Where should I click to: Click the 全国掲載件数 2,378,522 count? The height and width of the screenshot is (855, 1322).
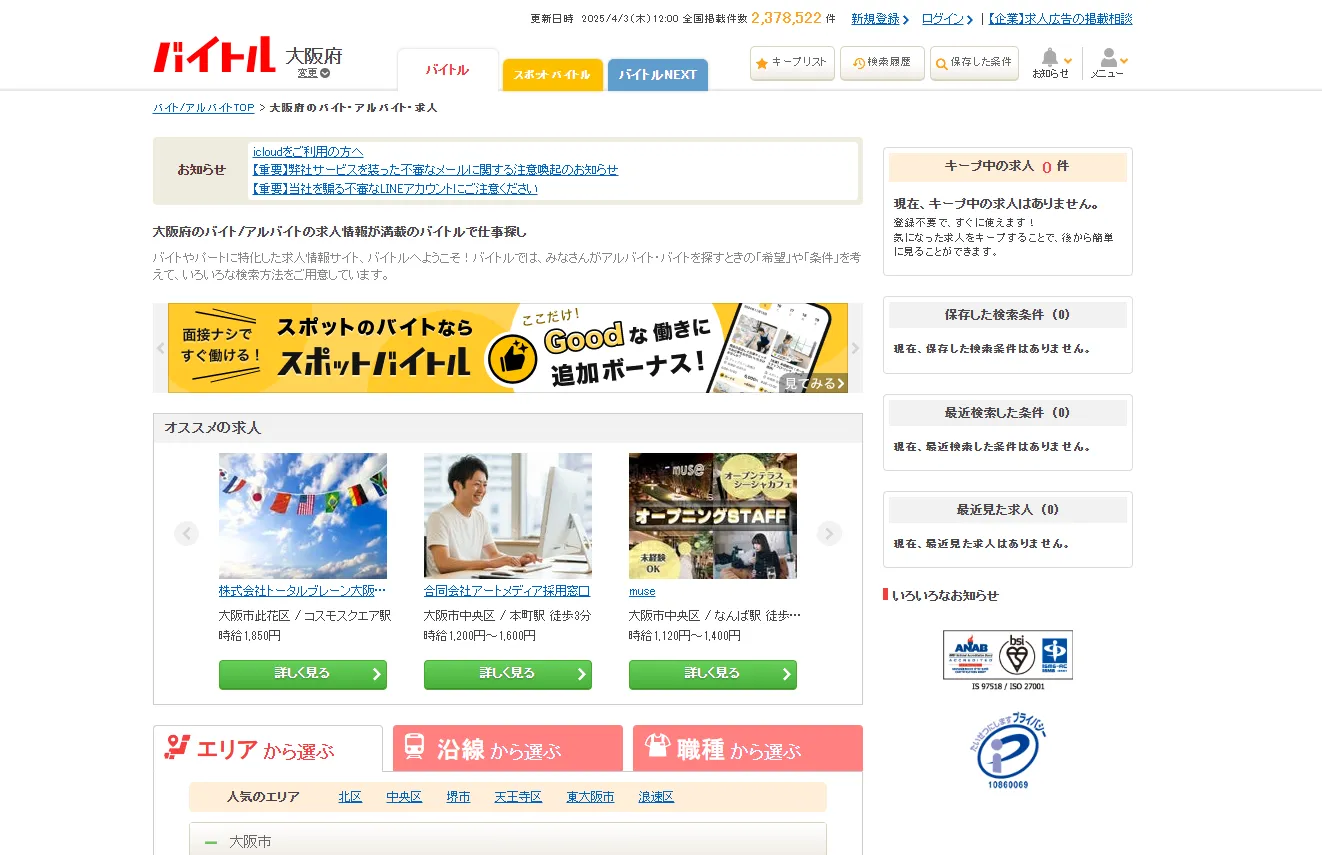coord(759,18)
